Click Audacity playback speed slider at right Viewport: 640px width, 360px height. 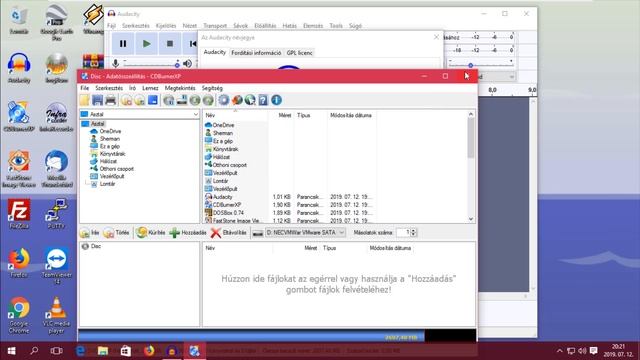(x=480, y=64)
